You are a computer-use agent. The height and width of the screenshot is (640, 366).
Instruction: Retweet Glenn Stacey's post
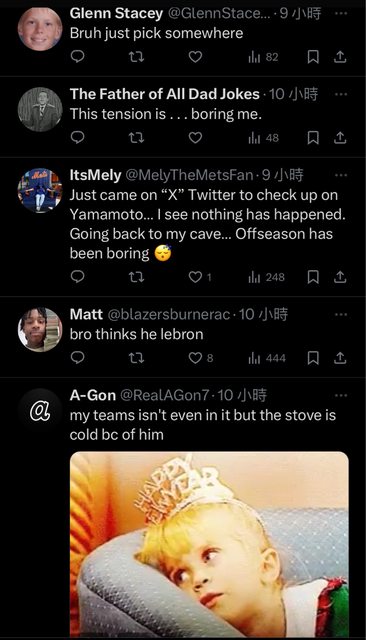pos(136,57)
